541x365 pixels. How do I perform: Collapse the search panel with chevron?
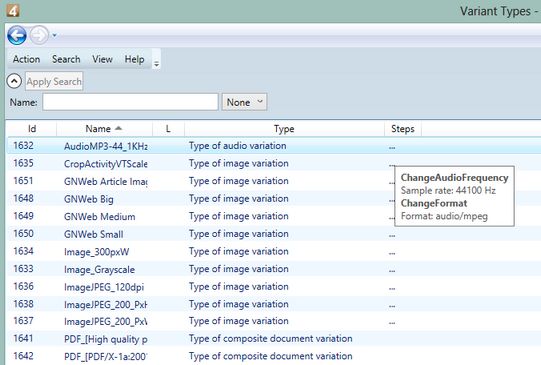pos(14,81)
